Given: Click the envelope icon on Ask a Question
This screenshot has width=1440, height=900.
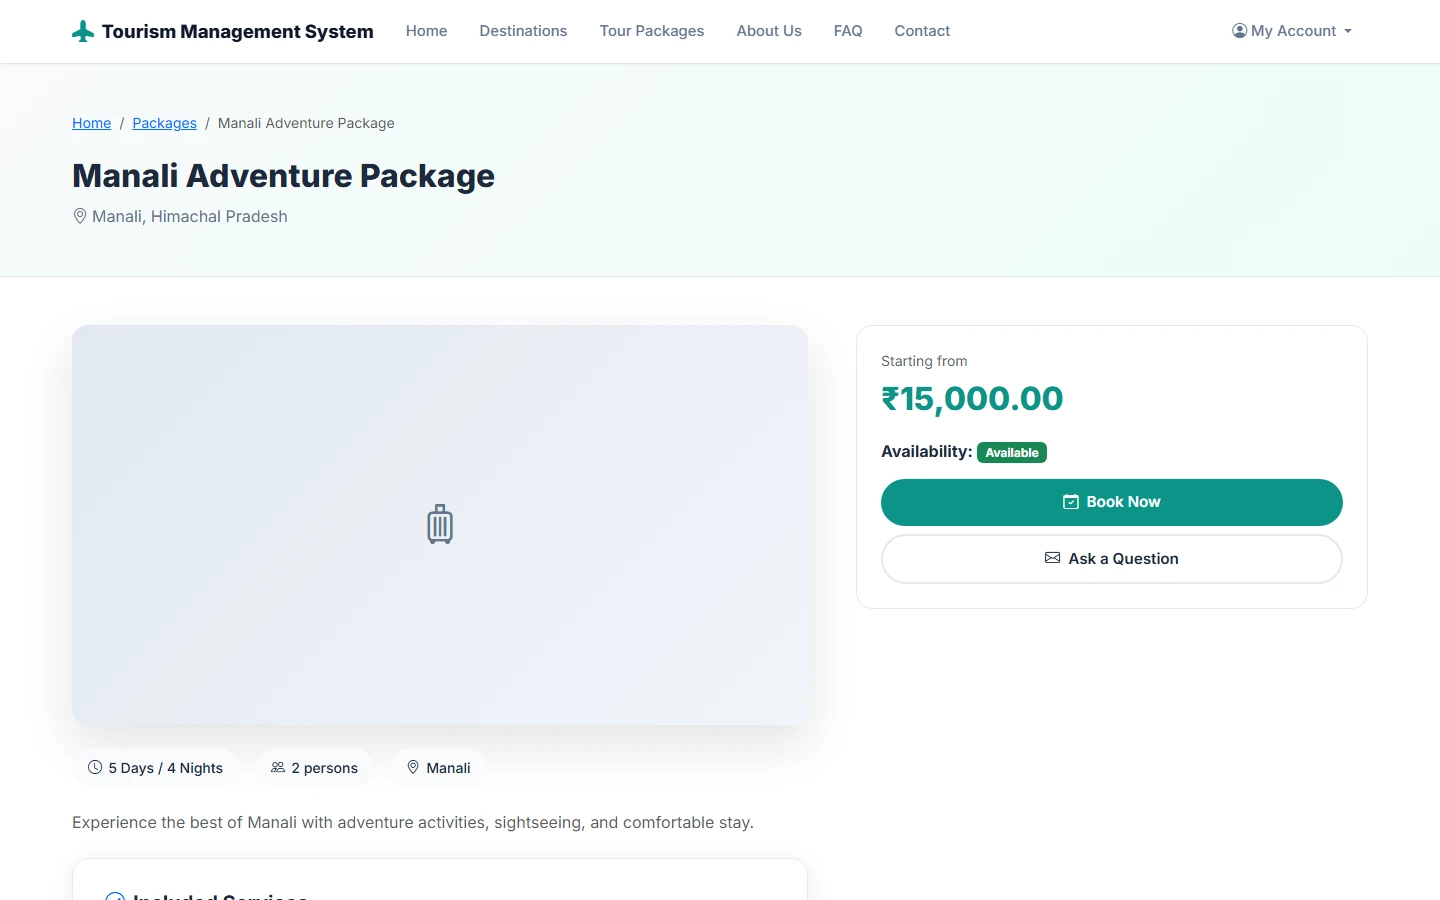Looking at the screenshot, I should click(1053, 558).
